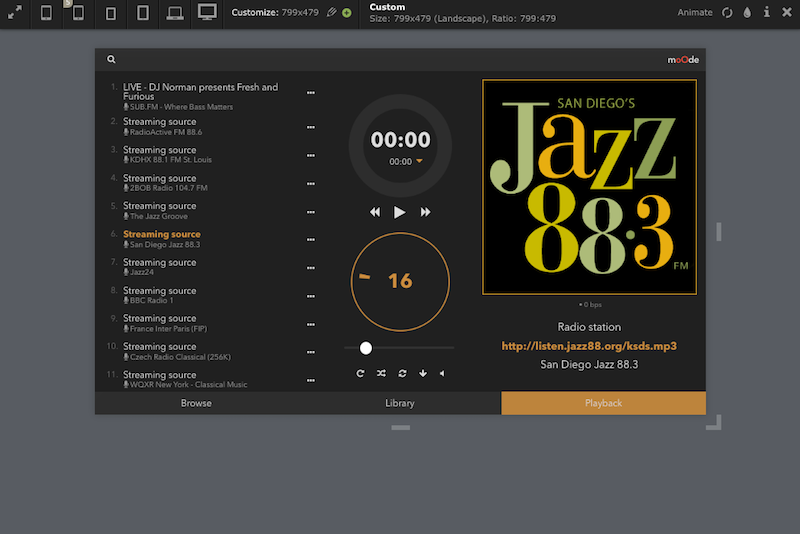Viewport: 800px width, 534px height.
Task: Open the menu for Jazz24
Action: click(x=311, y=268)
